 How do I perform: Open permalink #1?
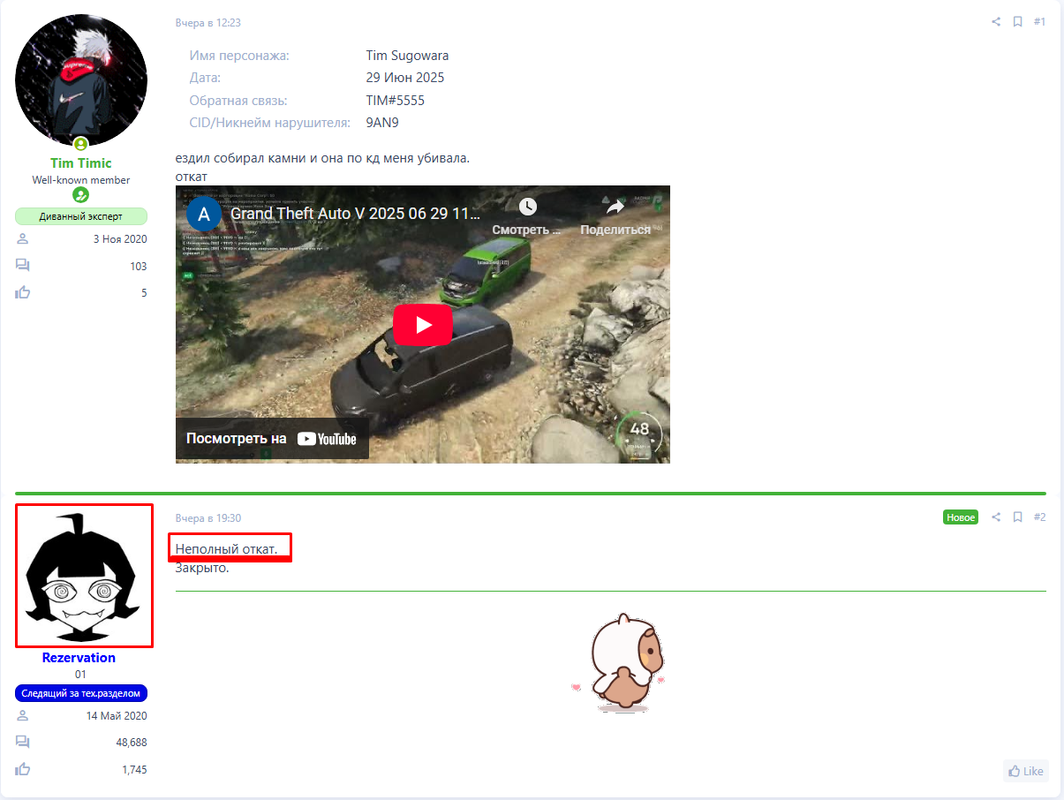click(x=1039, y=22)
